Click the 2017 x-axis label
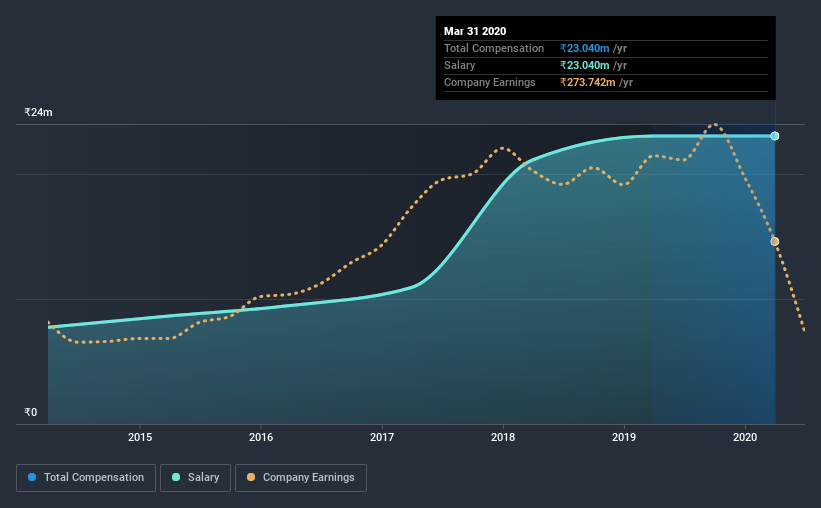Image resolution: width=821 pixels, height=508 pixels. (382, 437)
